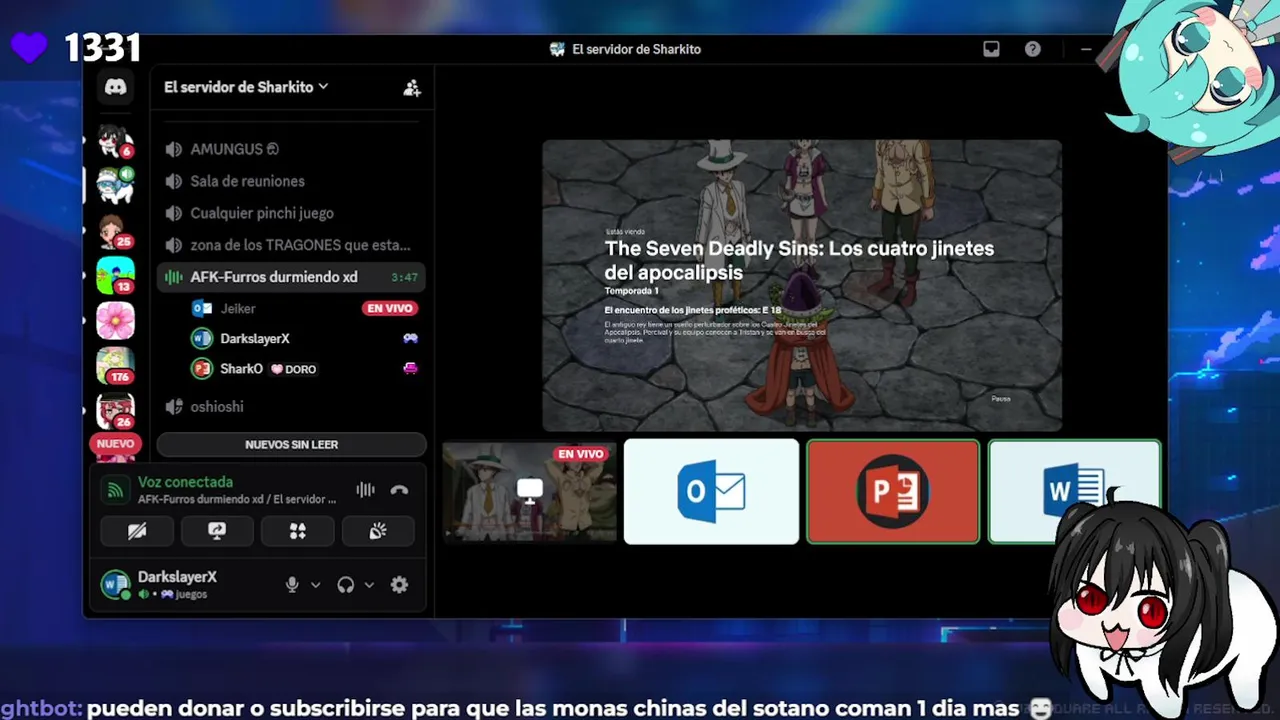Open server icon with badge 13
The width and height of the screenshot is (1280, 720).
[x=115, y=276]
